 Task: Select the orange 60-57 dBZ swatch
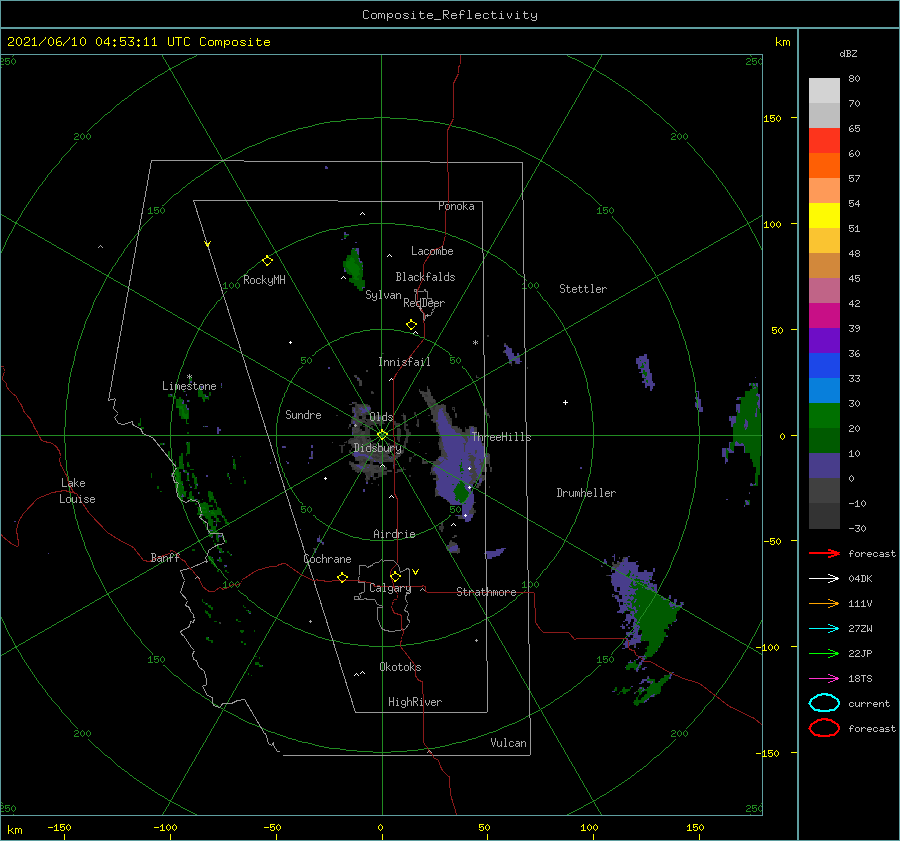tap(824, 166)
